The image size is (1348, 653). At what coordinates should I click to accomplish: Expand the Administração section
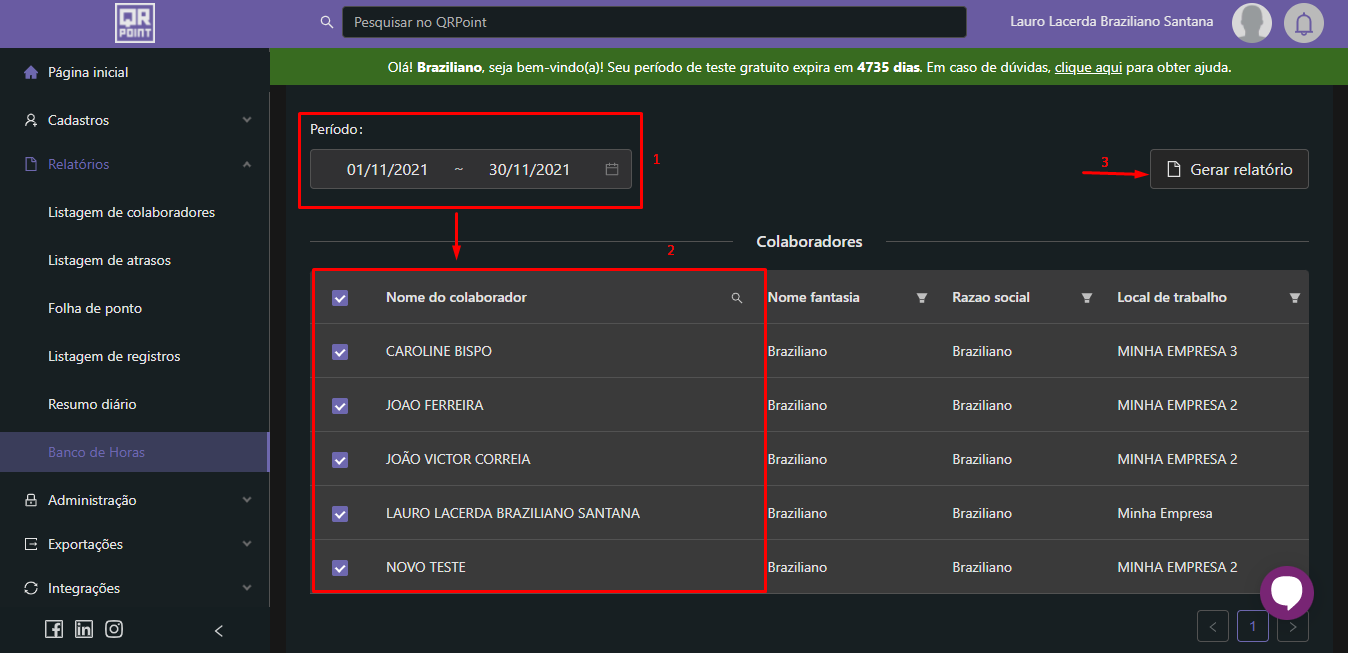tap(135, 500)
